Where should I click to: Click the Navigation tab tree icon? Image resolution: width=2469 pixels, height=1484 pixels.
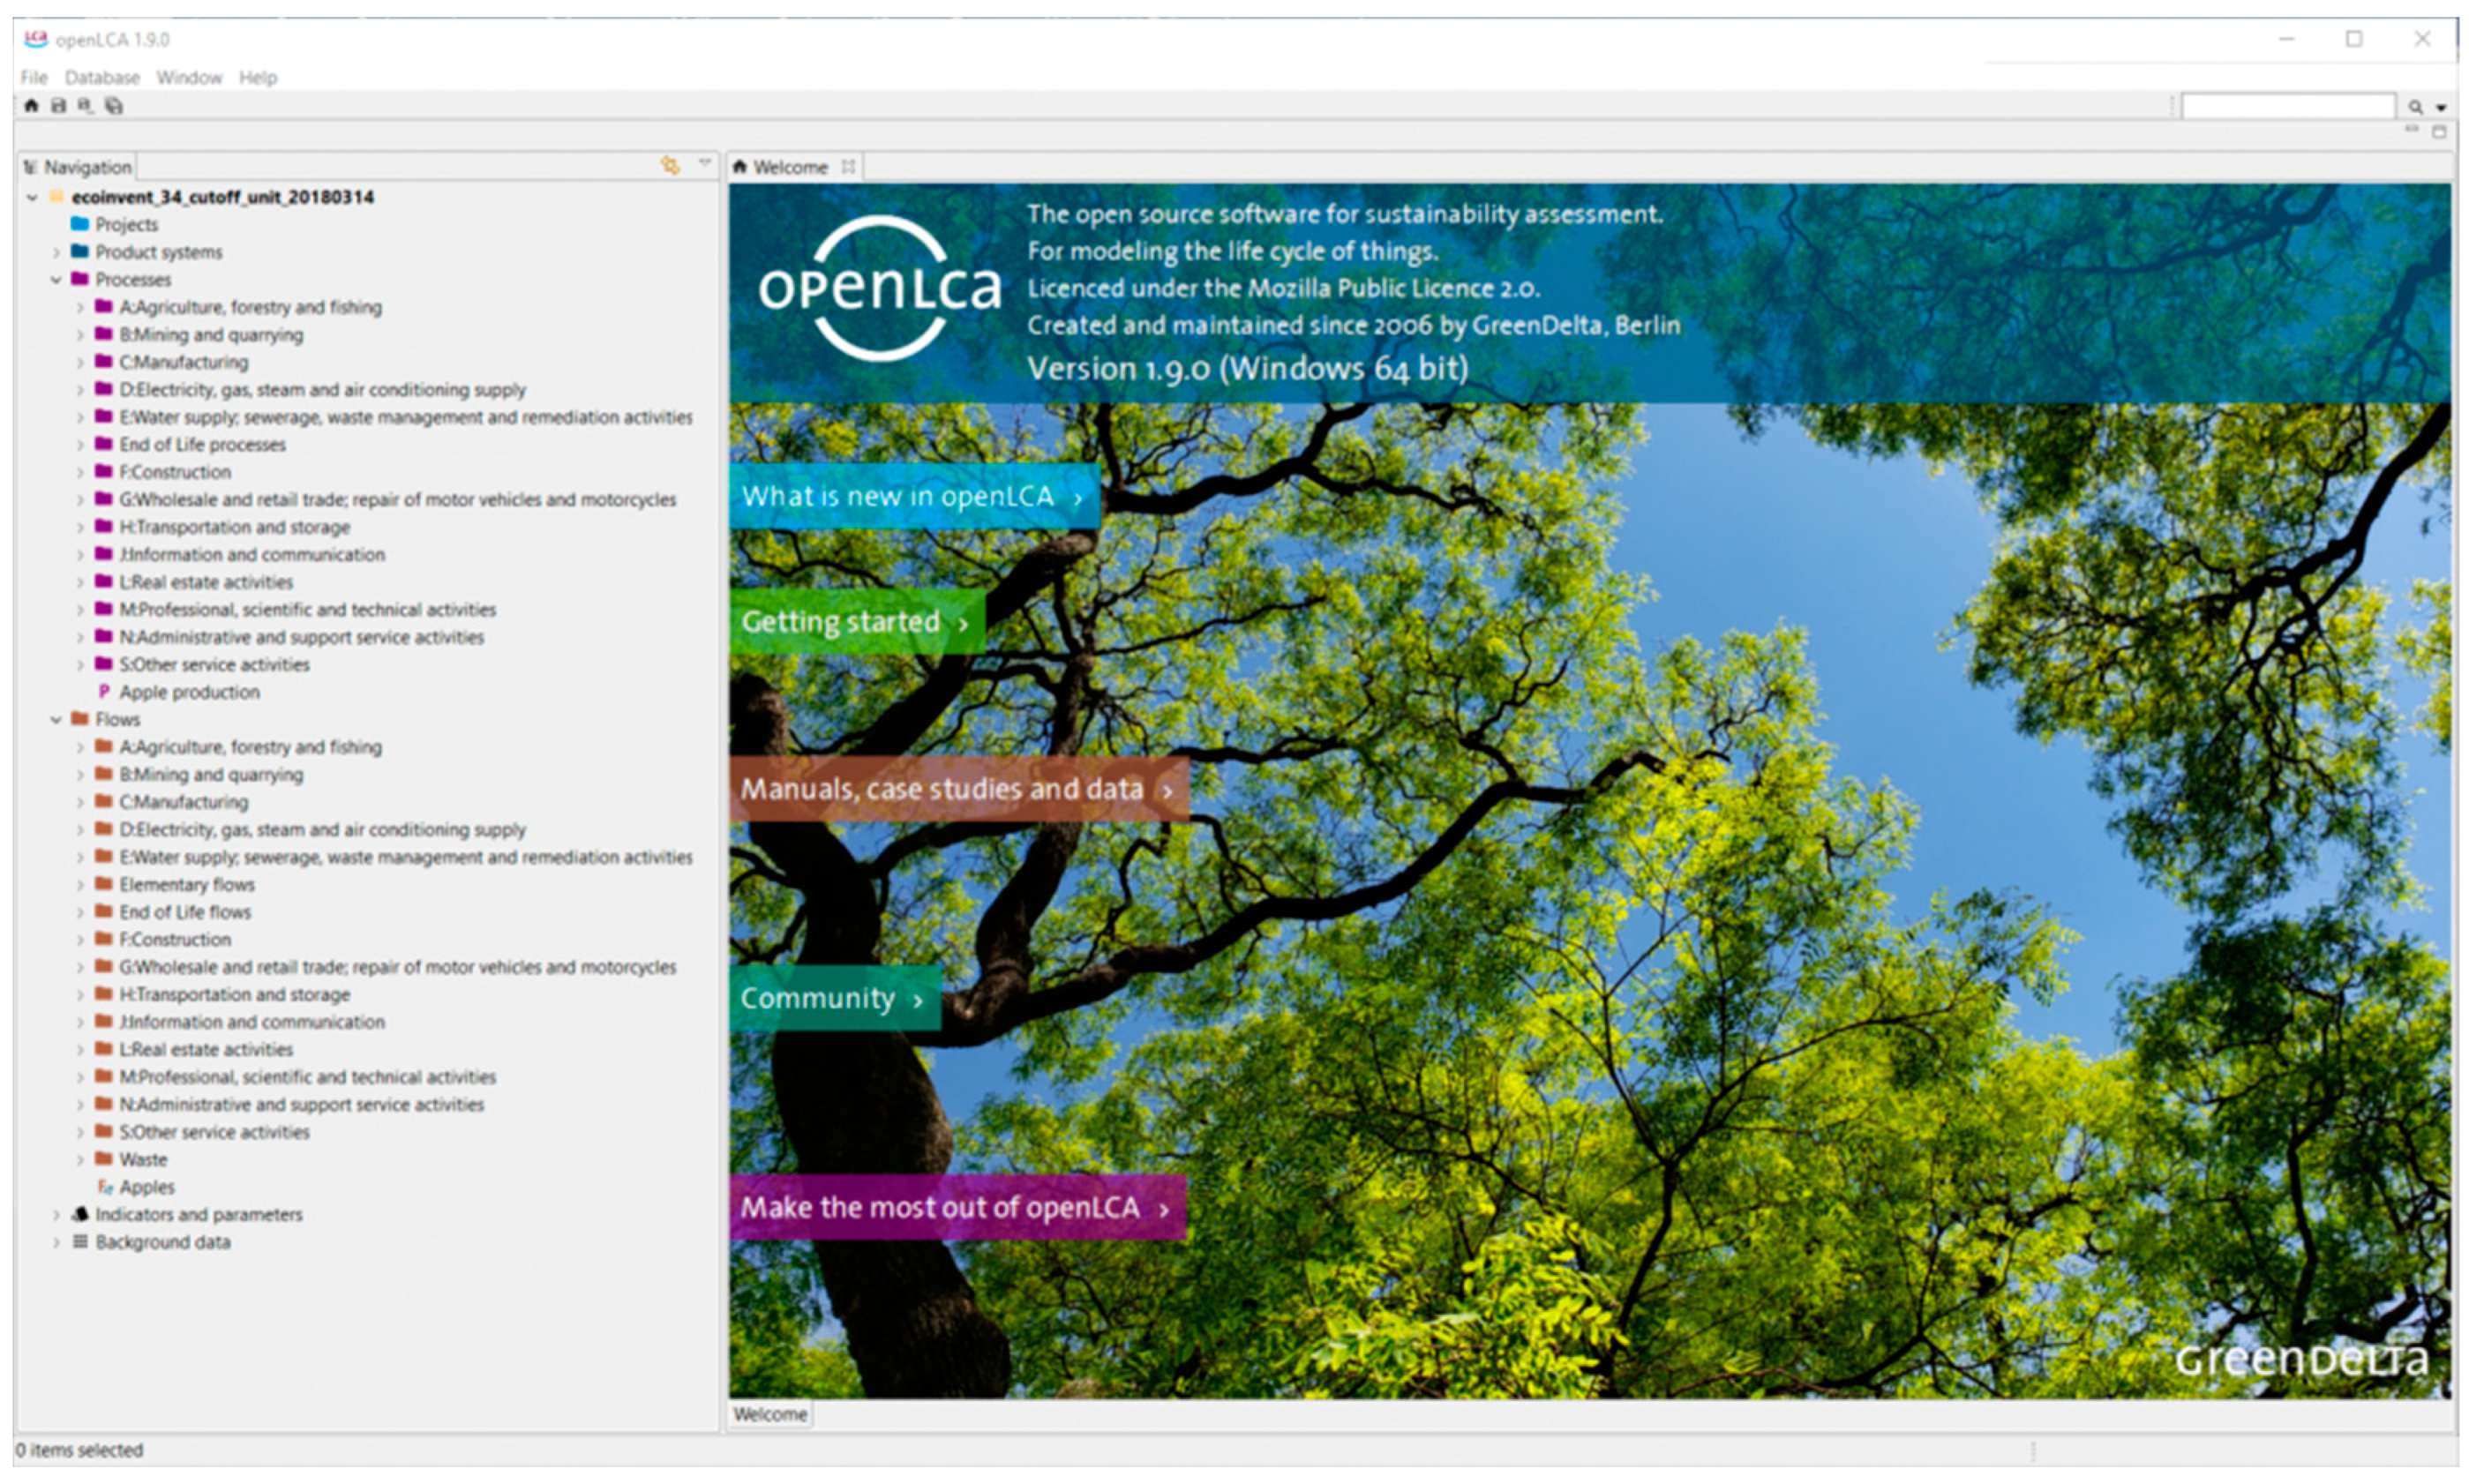(31, 167)
